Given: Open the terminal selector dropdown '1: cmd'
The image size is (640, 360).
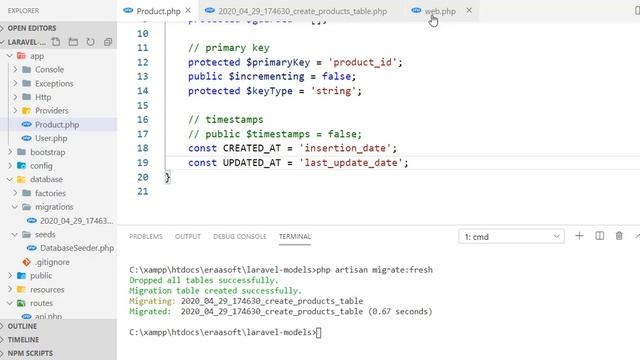Looking at the screenshot, I should click(511, 236).
